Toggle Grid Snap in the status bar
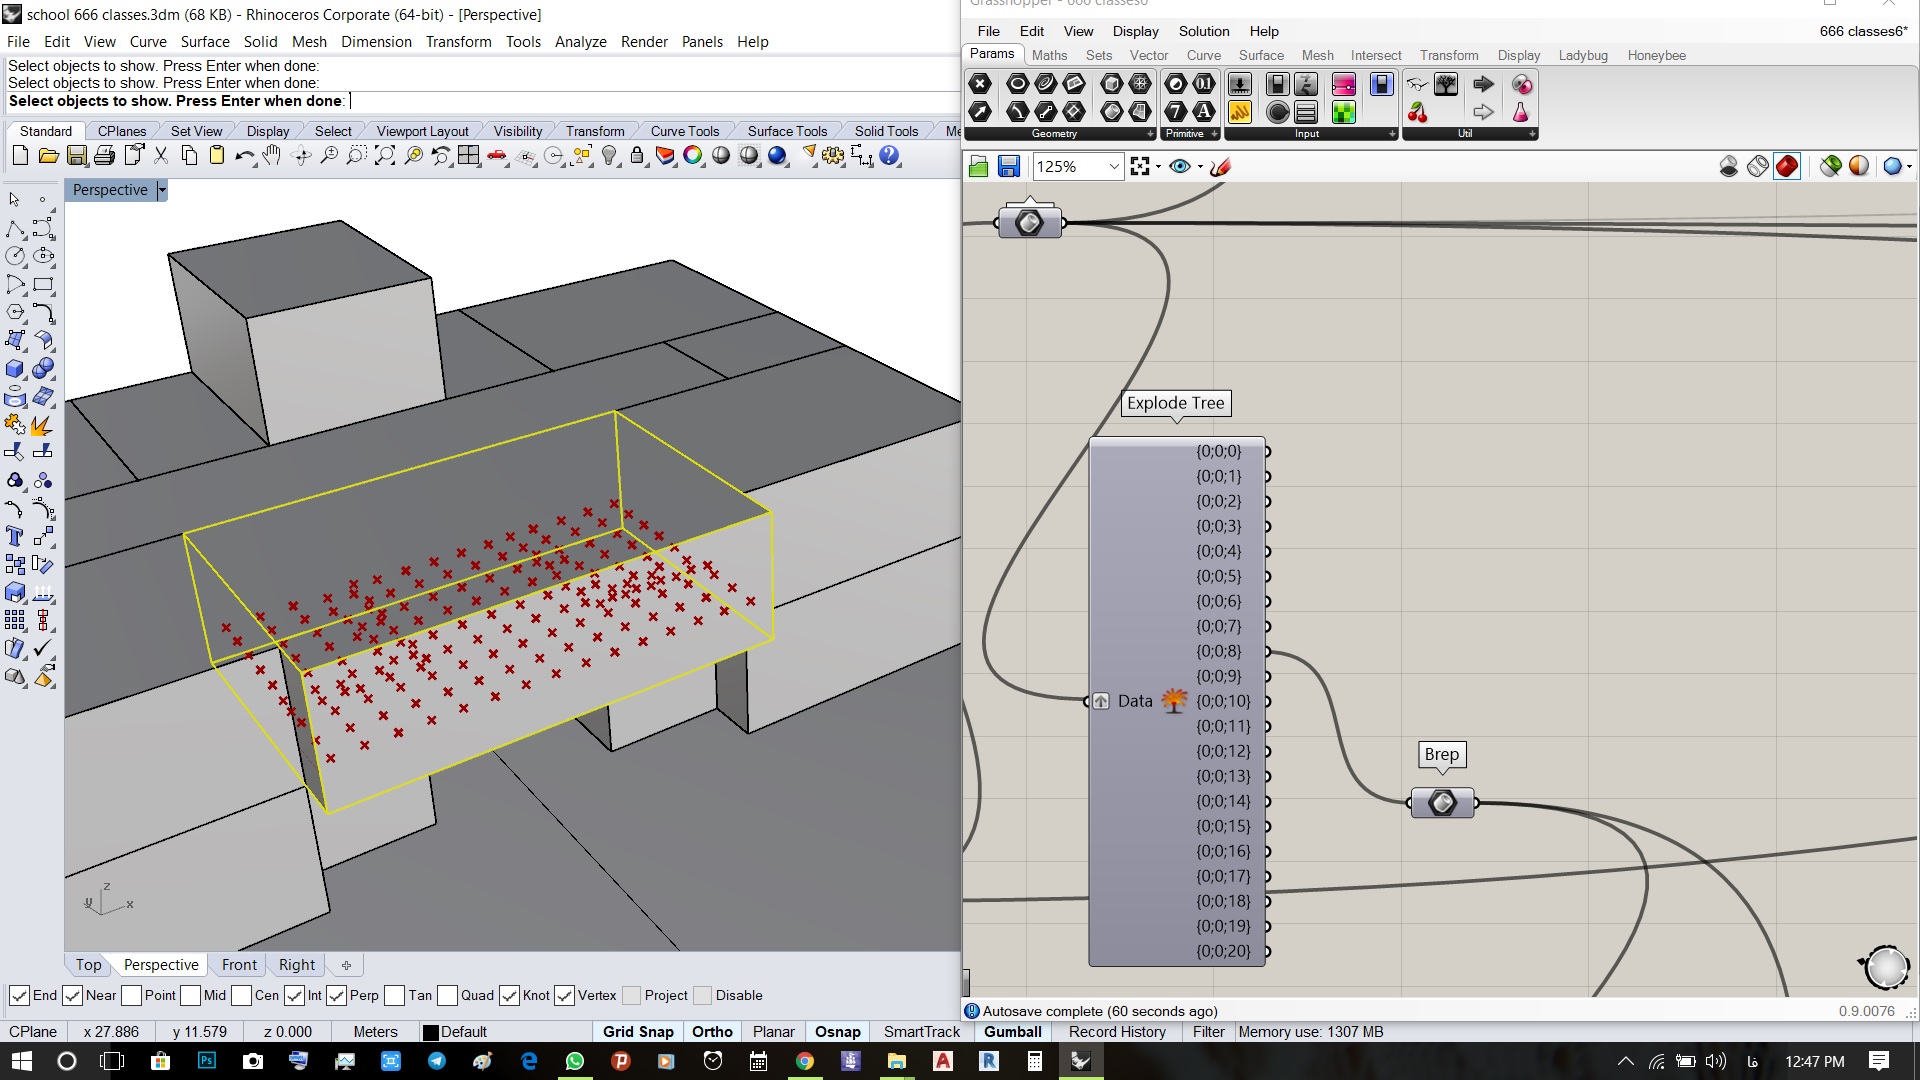Viewport: 1920px width, 1080px height. click(638, 1032)
